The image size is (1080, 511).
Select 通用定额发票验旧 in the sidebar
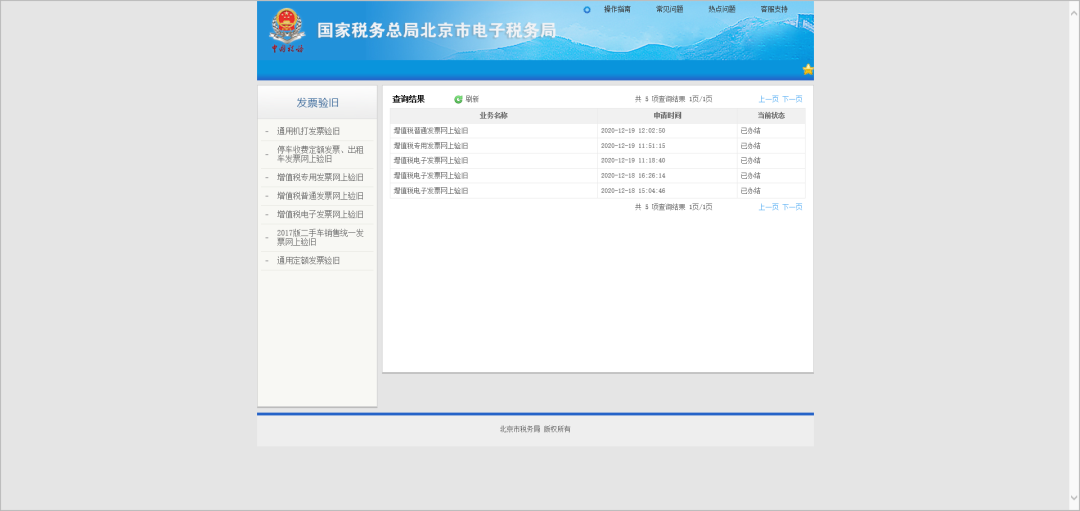[x=308, y=260]
